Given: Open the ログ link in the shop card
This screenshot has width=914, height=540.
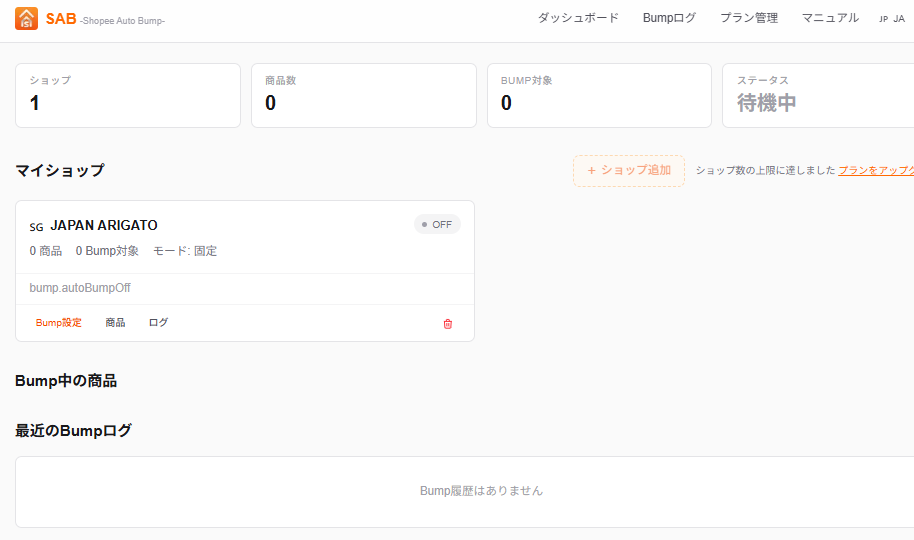Looking at the screenshot, I should pos(158,322).
